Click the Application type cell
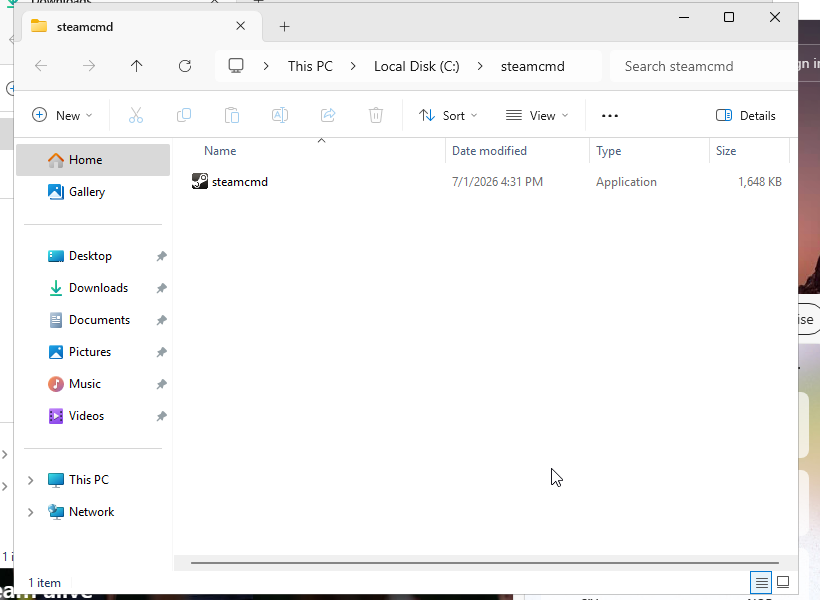The image size is (820, 600). [626, 182]
